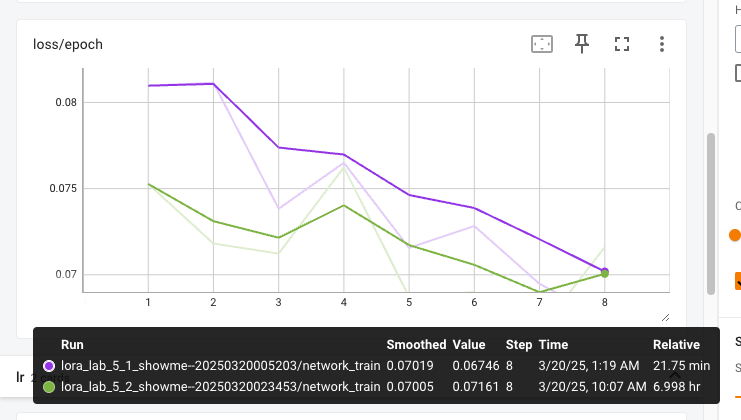The height and width of the screenshot is (420, 741).
Task: Click the lr card title below the chart
Action: tap(20, 377)
